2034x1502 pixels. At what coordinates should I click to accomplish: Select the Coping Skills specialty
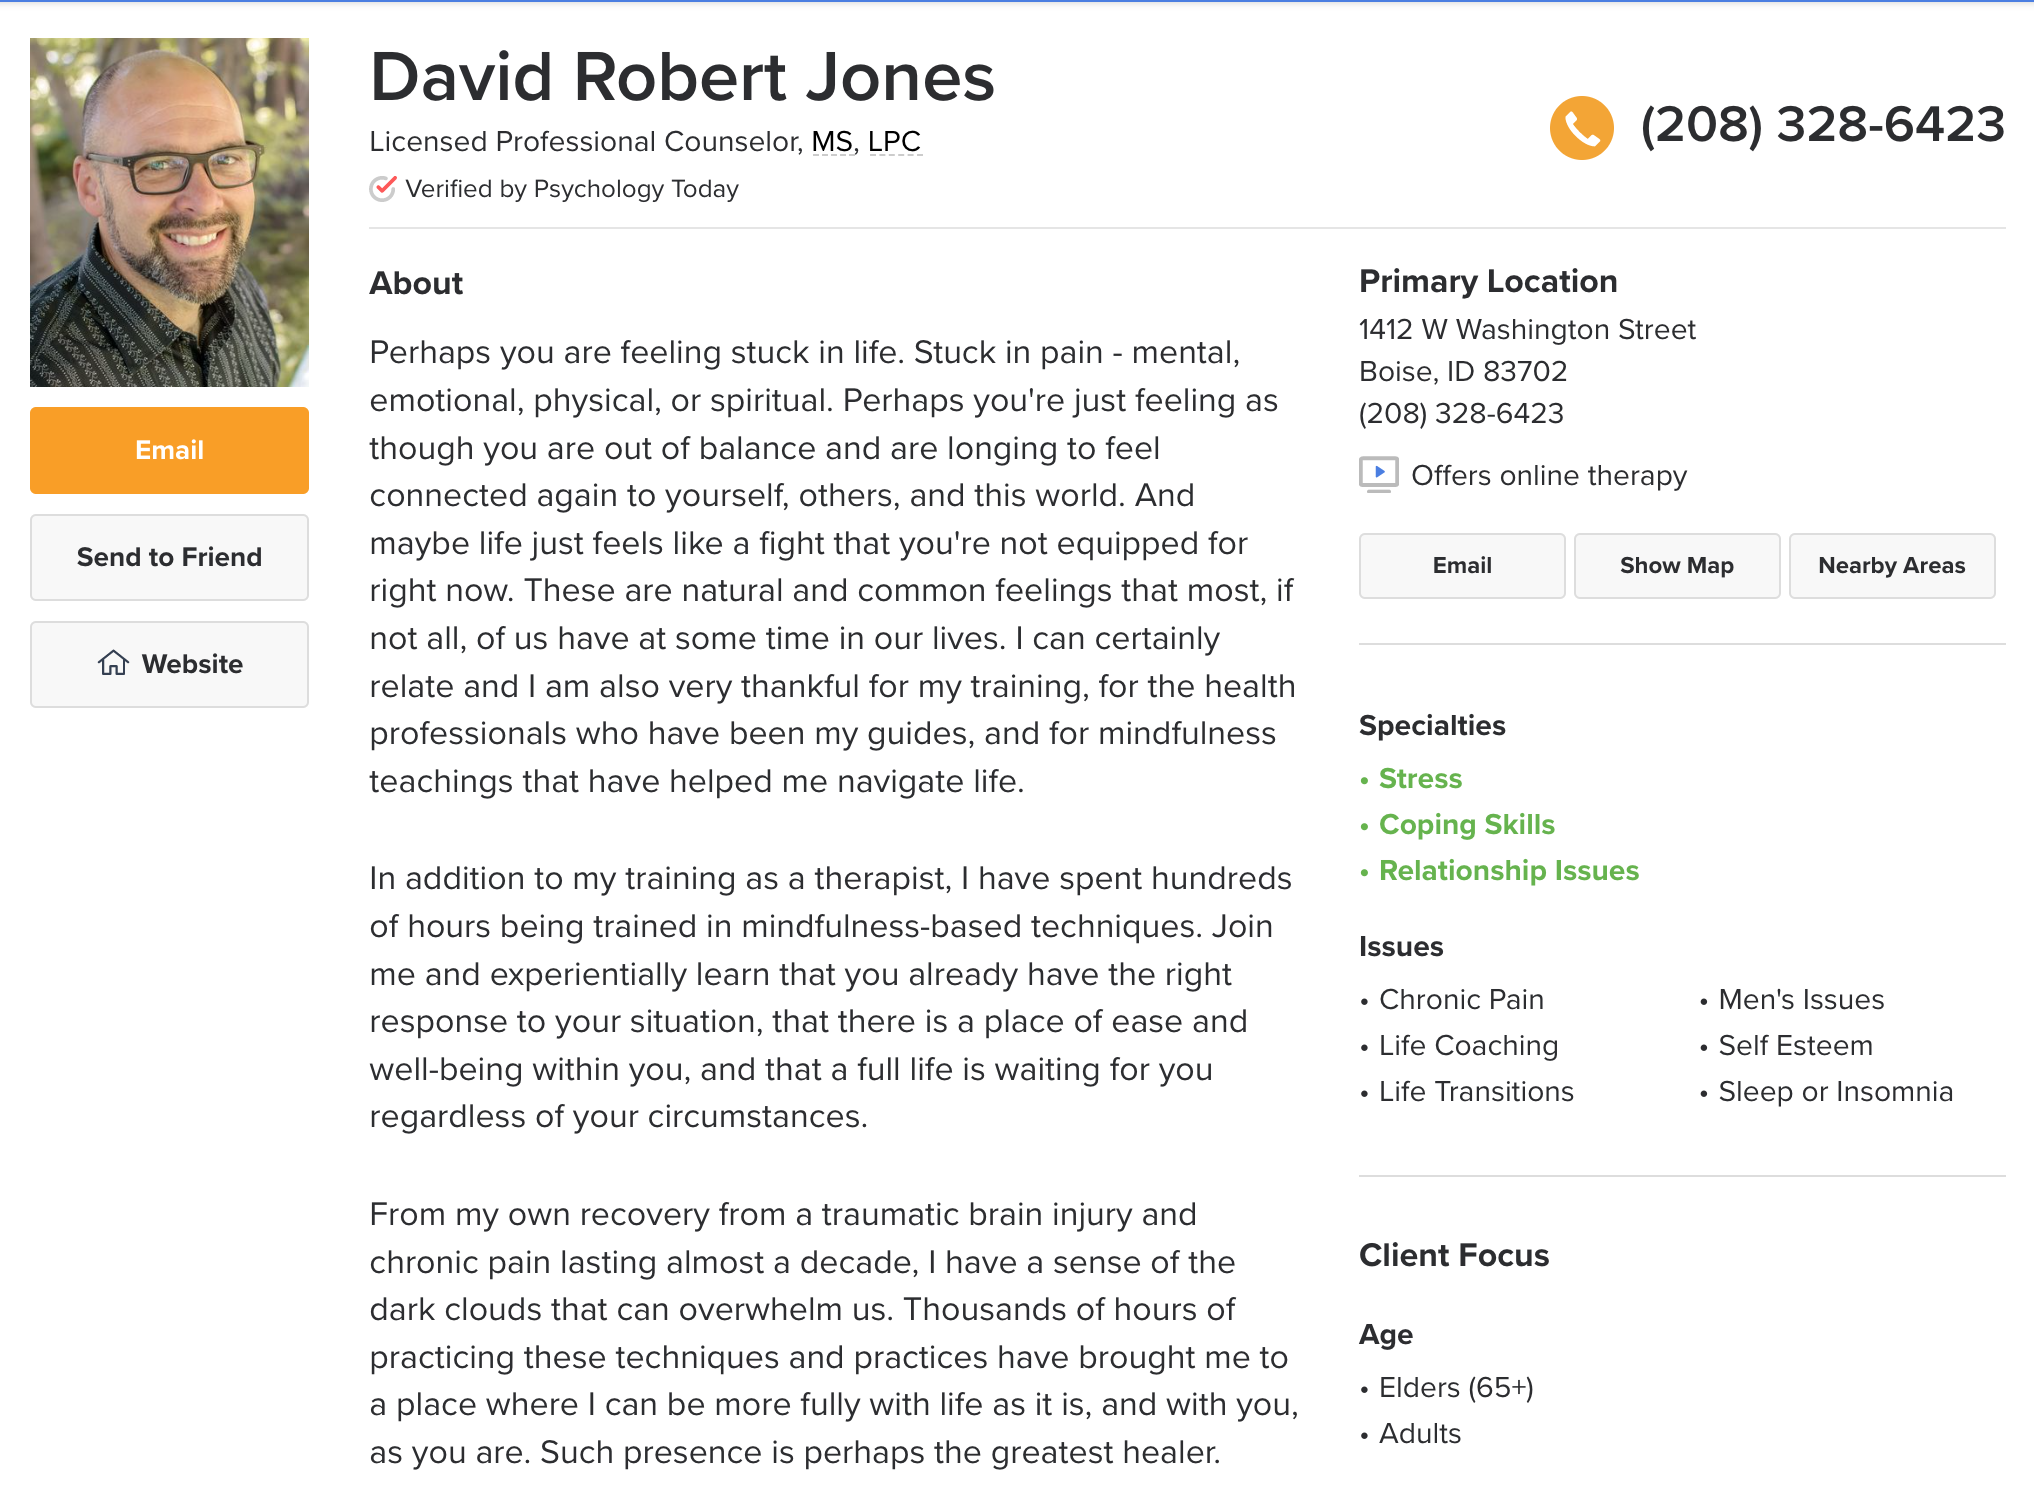[x=1467, y=824]
